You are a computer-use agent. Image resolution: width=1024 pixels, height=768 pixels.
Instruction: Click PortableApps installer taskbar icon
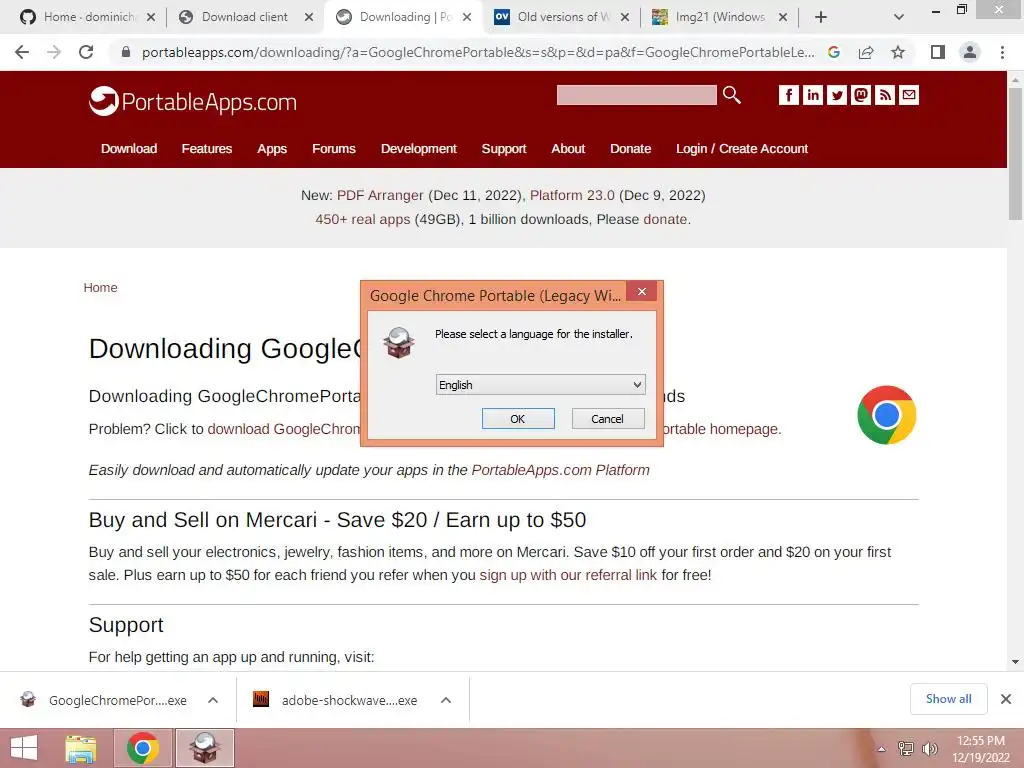point(204,748)
